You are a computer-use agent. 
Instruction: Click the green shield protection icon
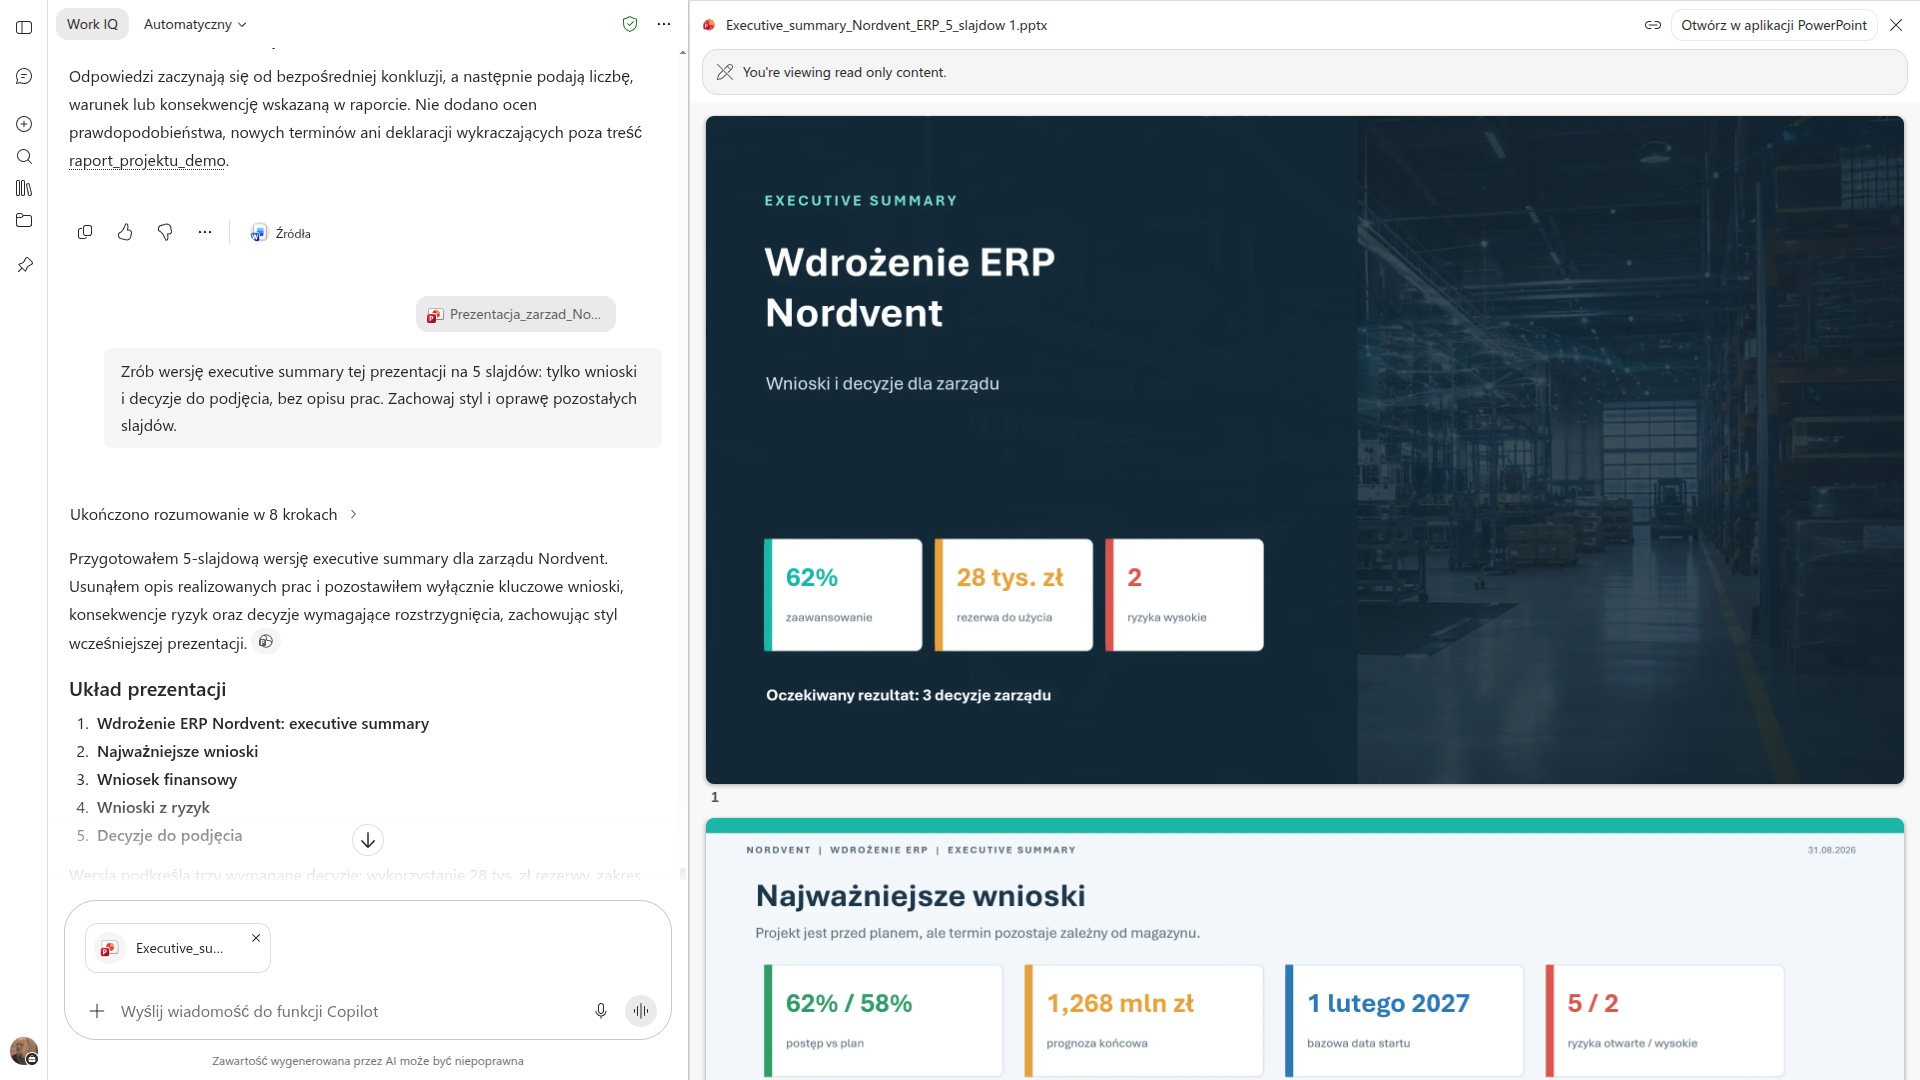click(x=630, y=24)
